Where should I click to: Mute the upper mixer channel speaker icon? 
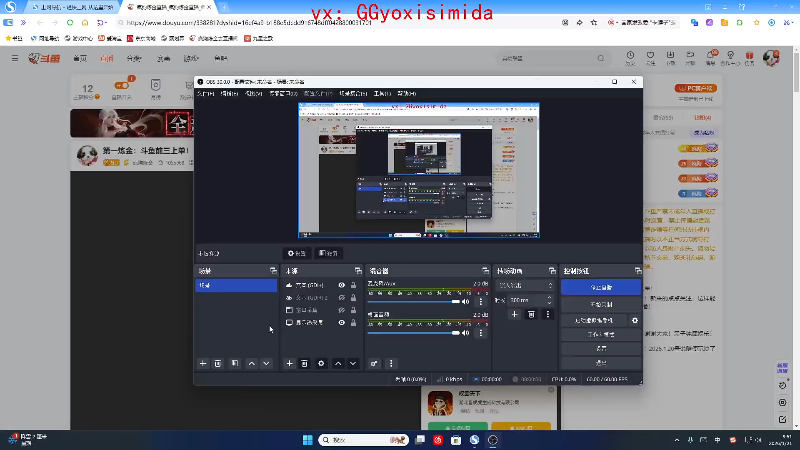click(465, 302)
